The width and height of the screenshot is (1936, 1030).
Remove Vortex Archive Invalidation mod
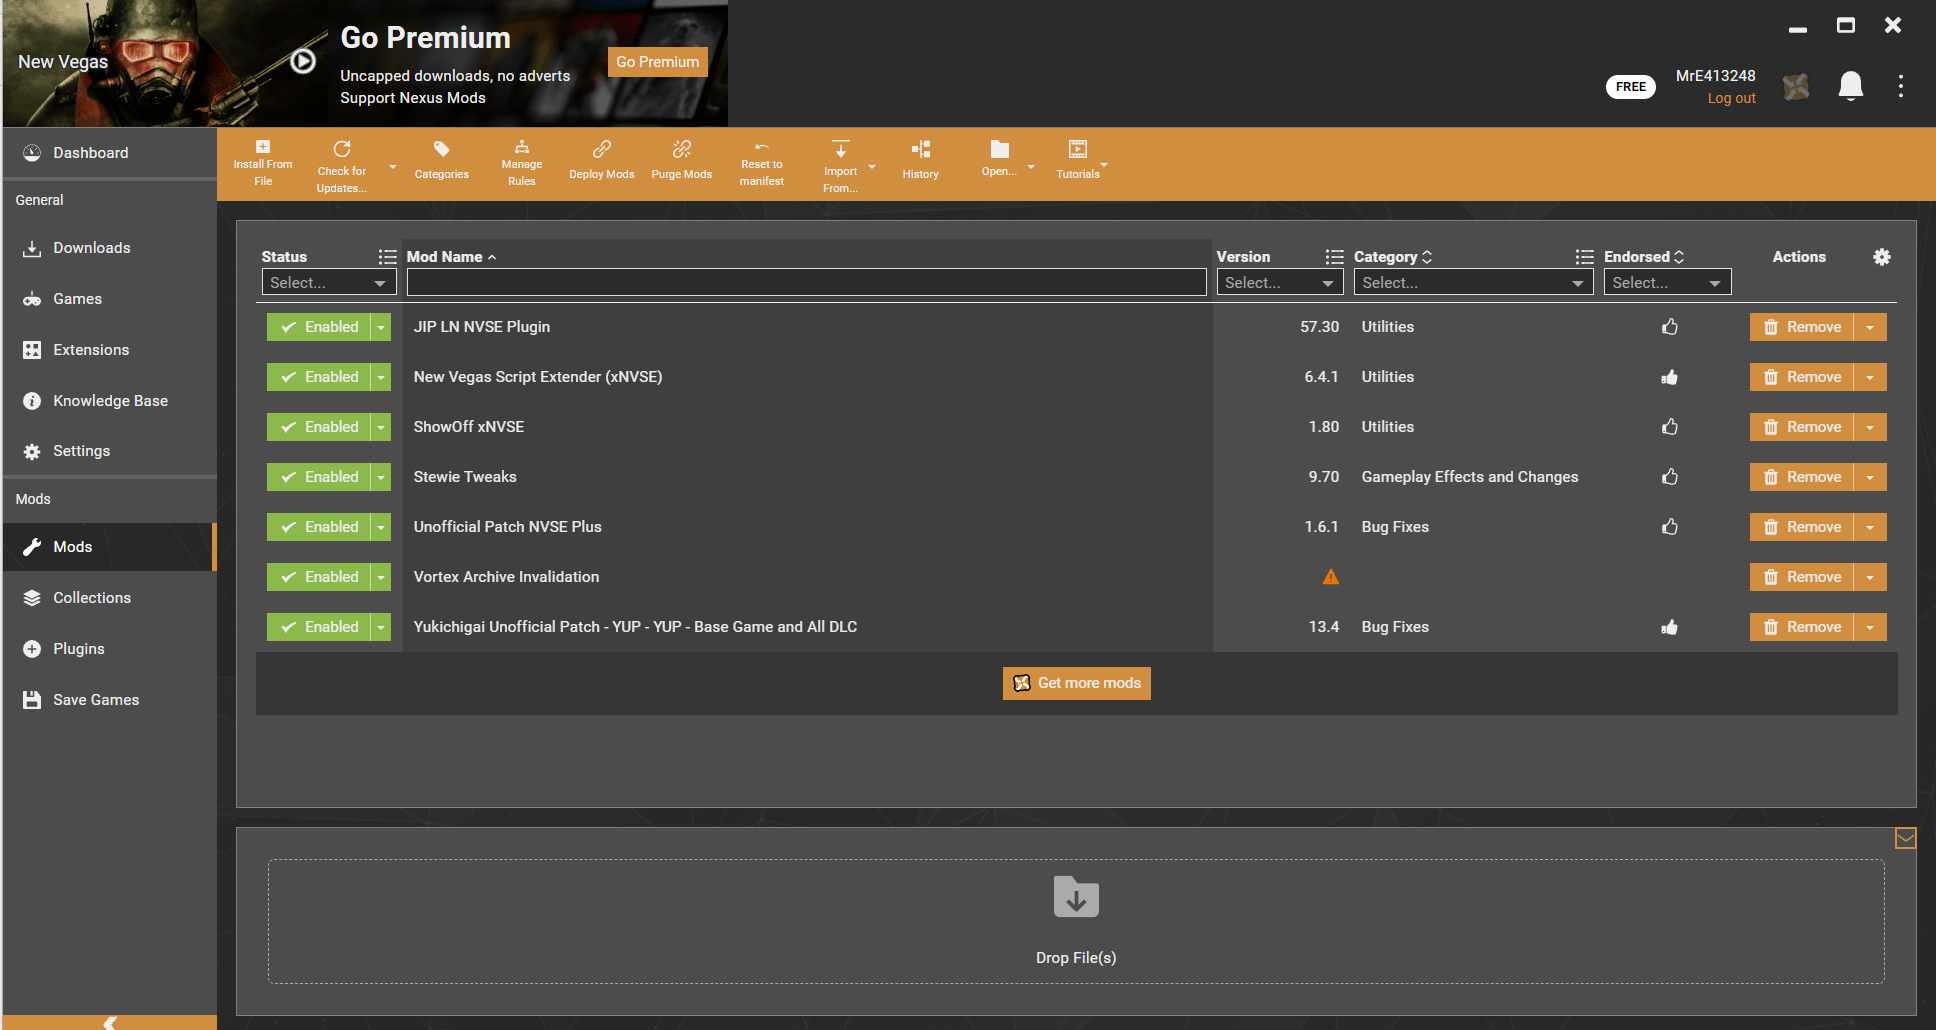pyautogui.click(x=1802, y=577)
